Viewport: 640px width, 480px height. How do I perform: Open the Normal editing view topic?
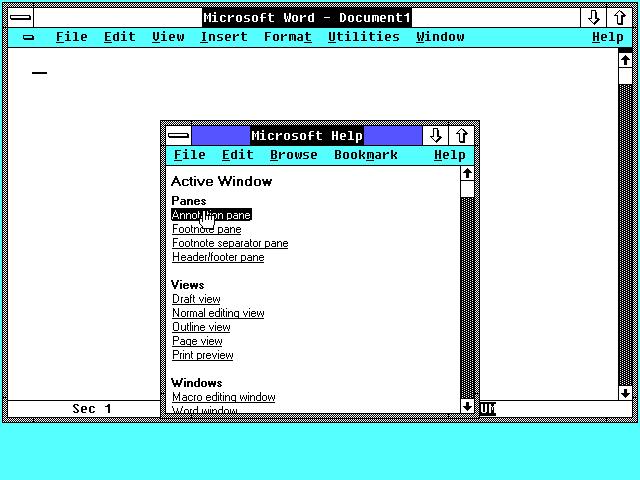(218, 313)
